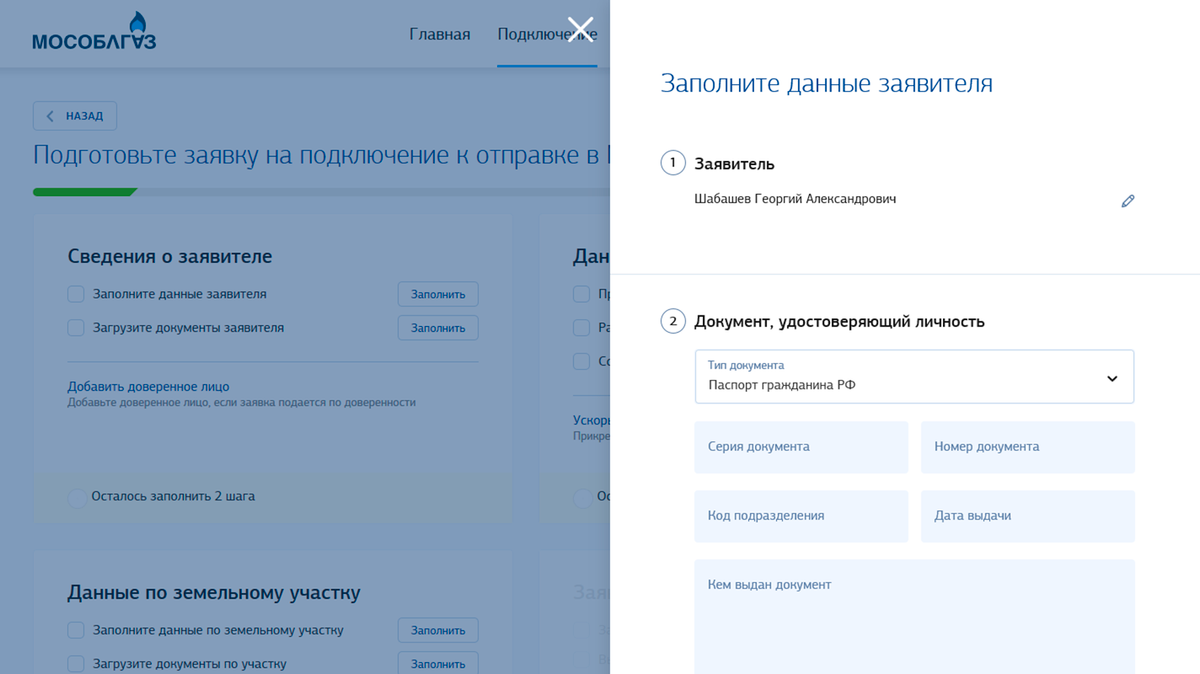Click the 'Осталось заполнить 2 шага' status circle
The width and height of the screenshot is (1200, 674).
(x=76, y=497)
